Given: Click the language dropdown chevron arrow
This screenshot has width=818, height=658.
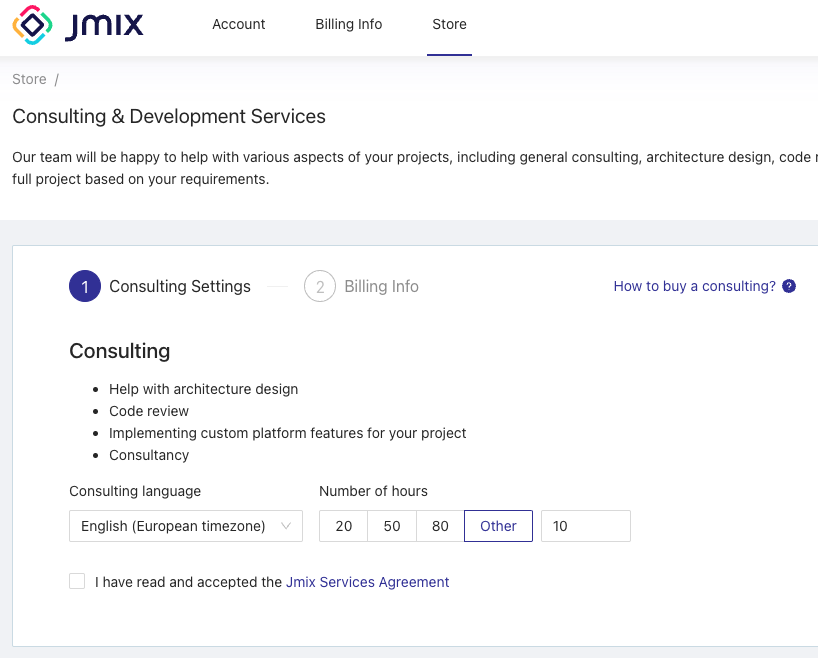Looking at the screenshot, I should pyautogui.click(x=286, y=526).
